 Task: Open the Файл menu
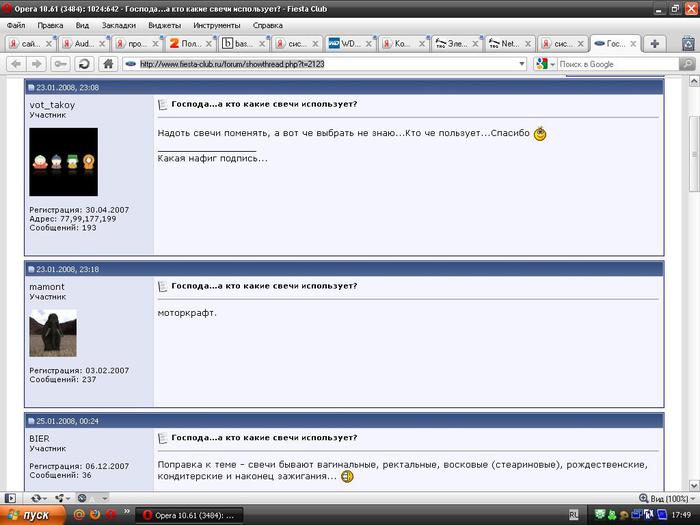point(16,25)
